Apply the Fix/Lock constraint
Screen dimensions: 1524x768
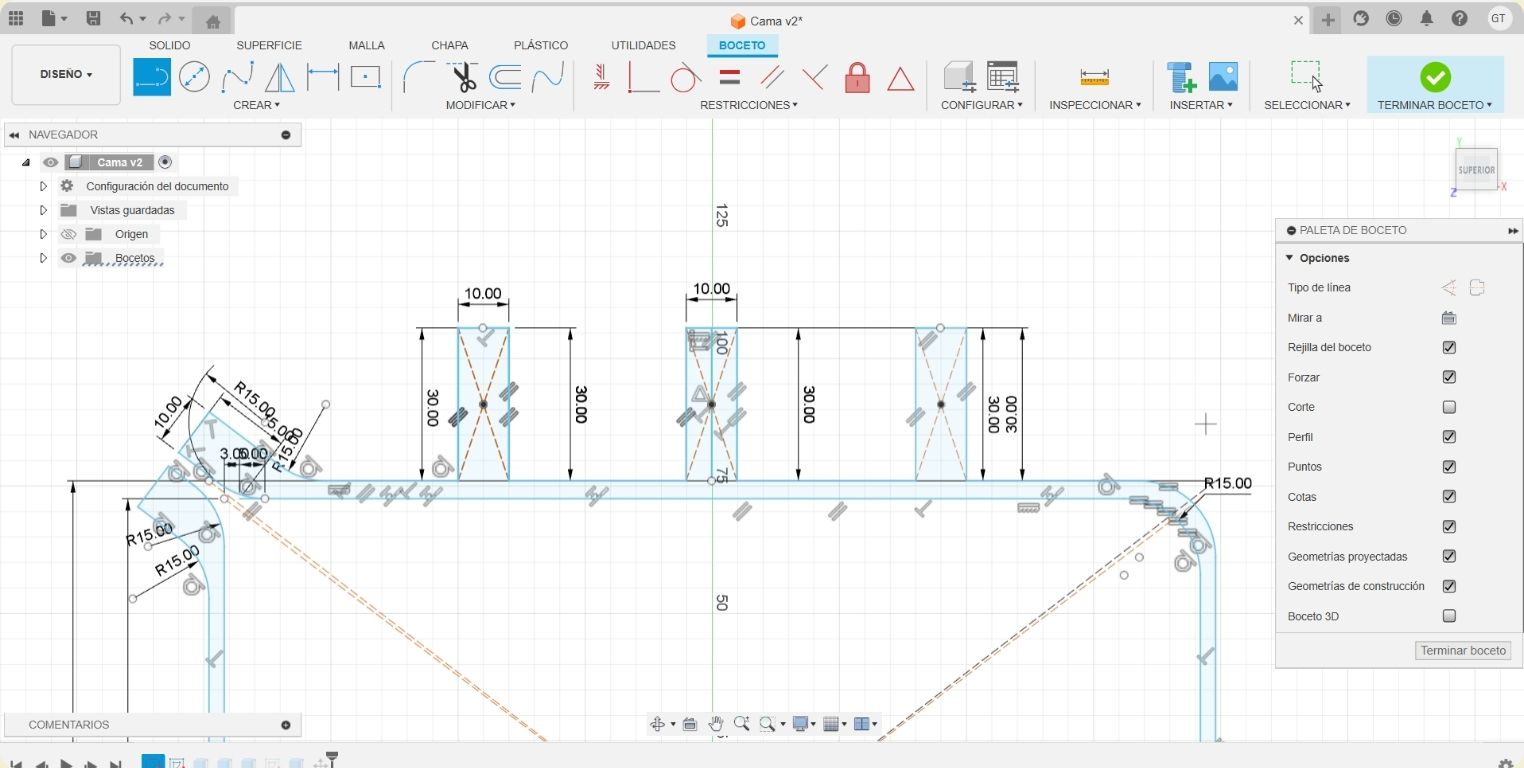(857, 77)
